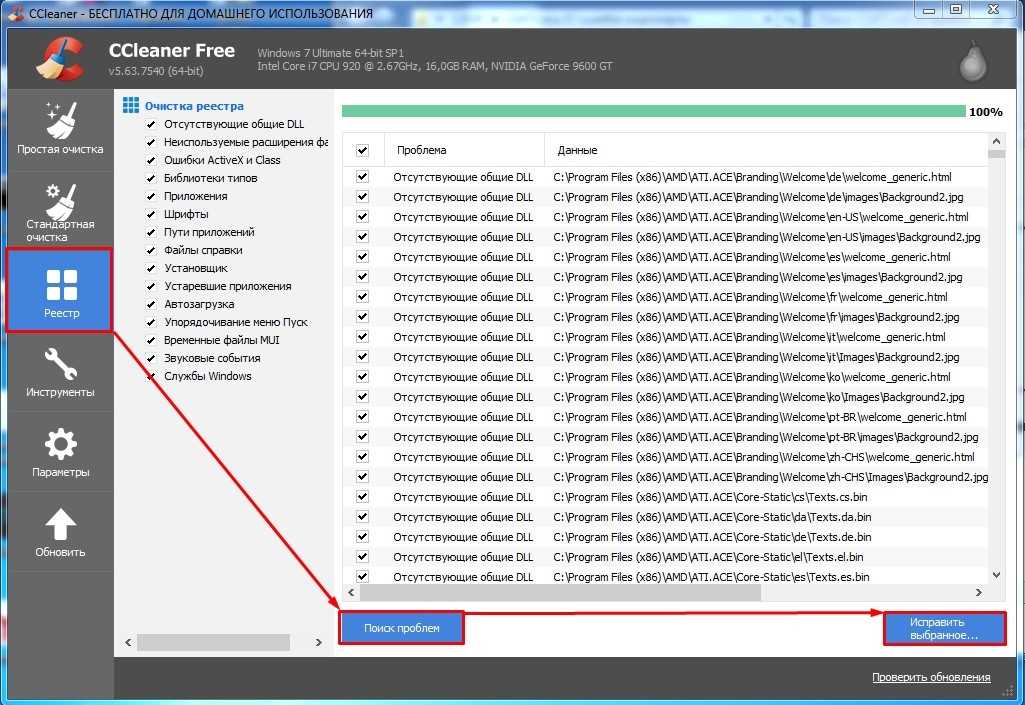
Task: Toggle the Шрифты checkbox
Action: tap(151, 215)
